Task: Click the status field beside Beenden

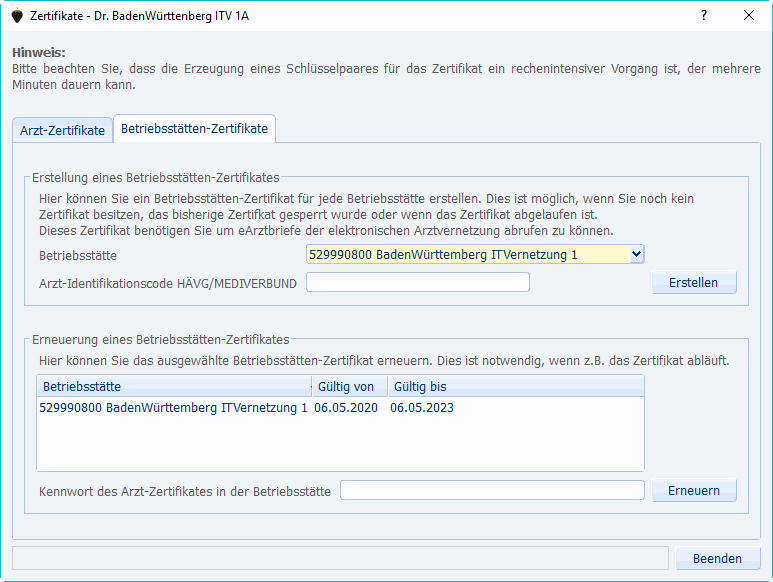Action: (340, 558)
